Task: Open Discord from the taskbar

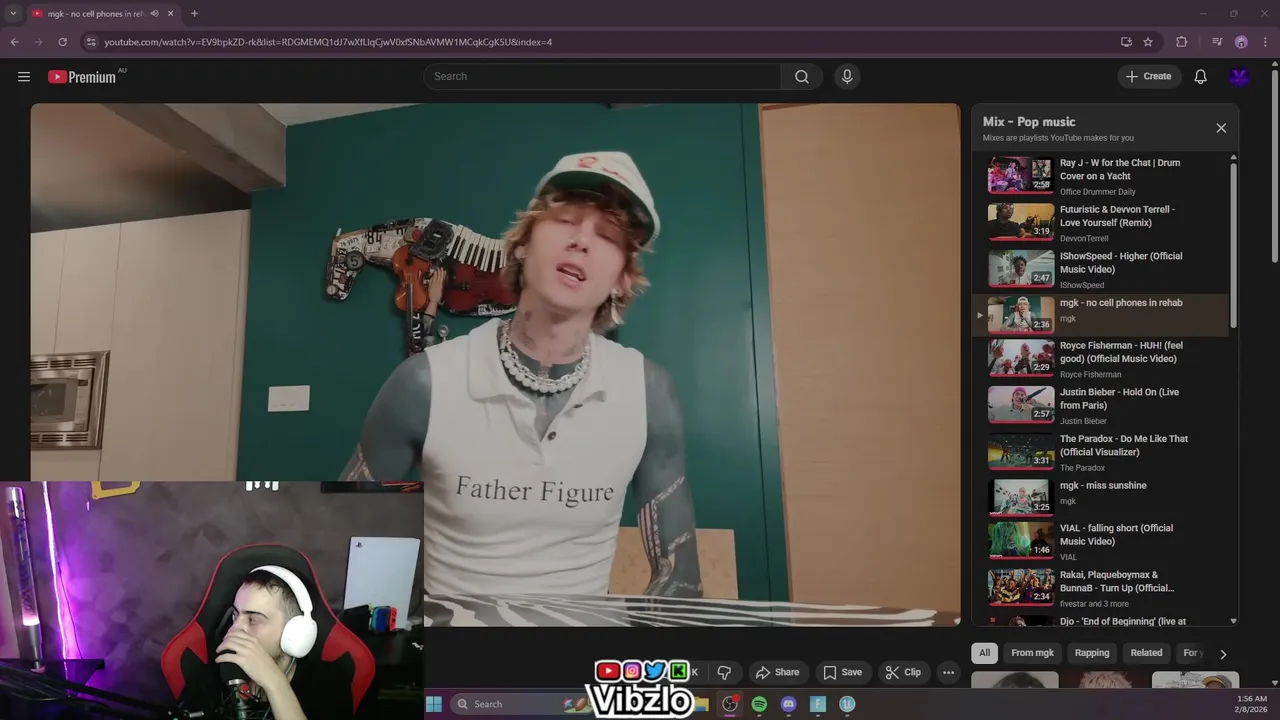Action: [788, 704]
